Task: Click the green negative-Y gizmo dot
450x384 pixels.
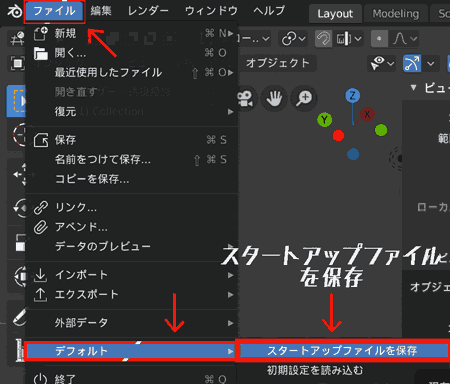Action: point(381,130)
